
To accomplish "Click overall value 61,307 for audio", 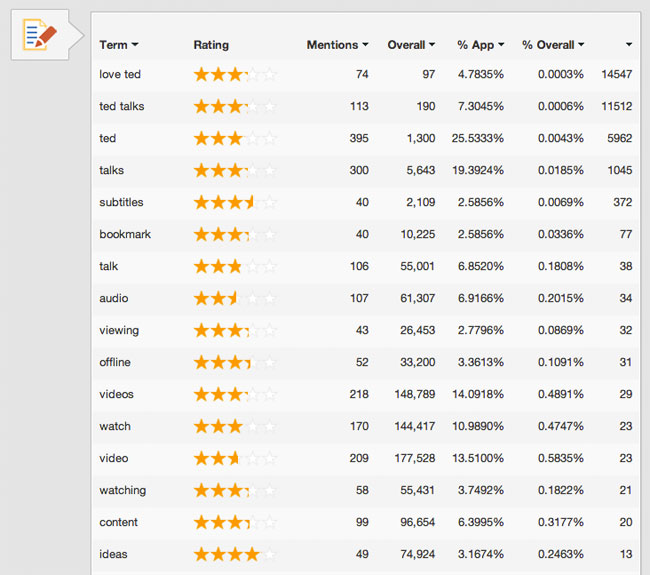I will 418,298.
